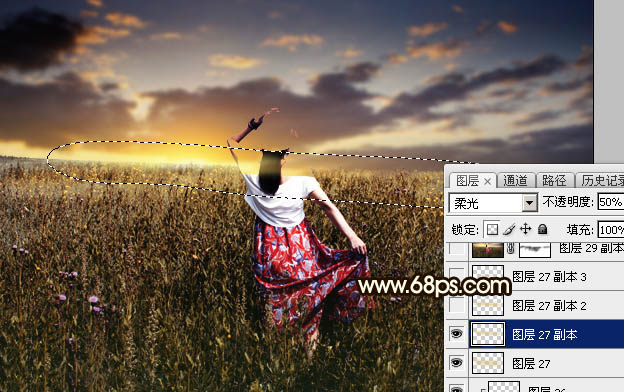Select layer name 图层 27
Viewport: 624px width, 392px height.
point(531,364)
